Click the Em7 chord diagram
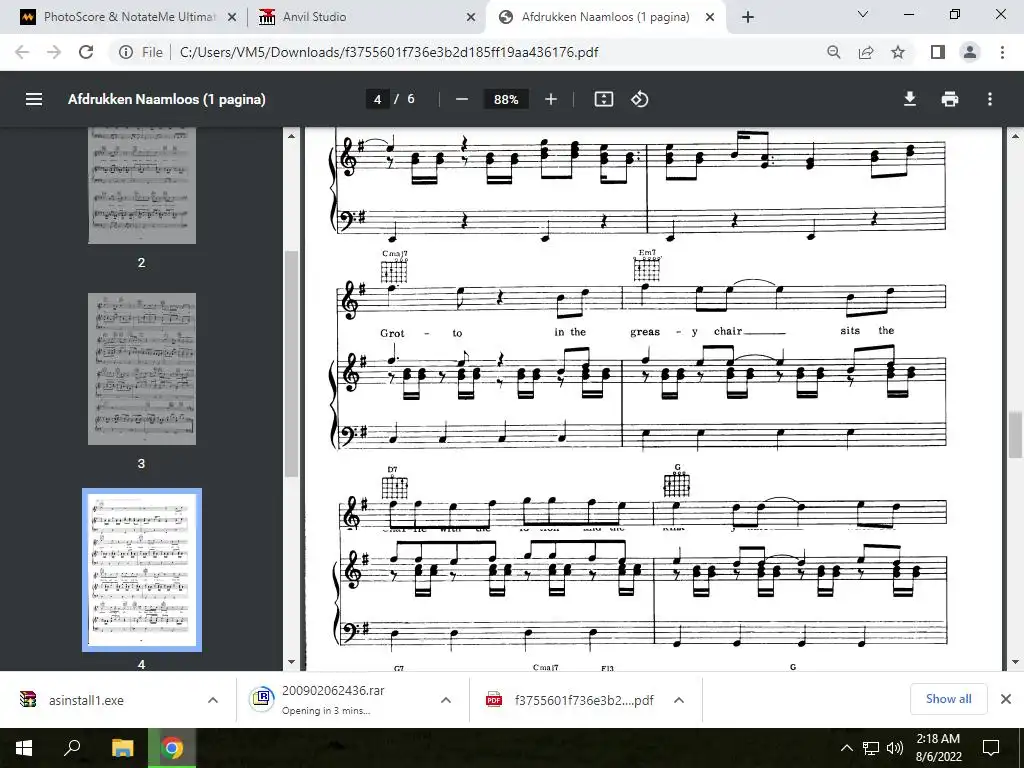 tap(647, 268)
